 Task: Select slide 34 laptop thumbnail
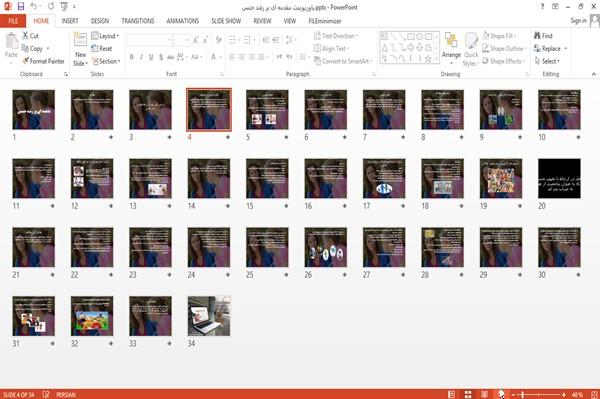209,316
